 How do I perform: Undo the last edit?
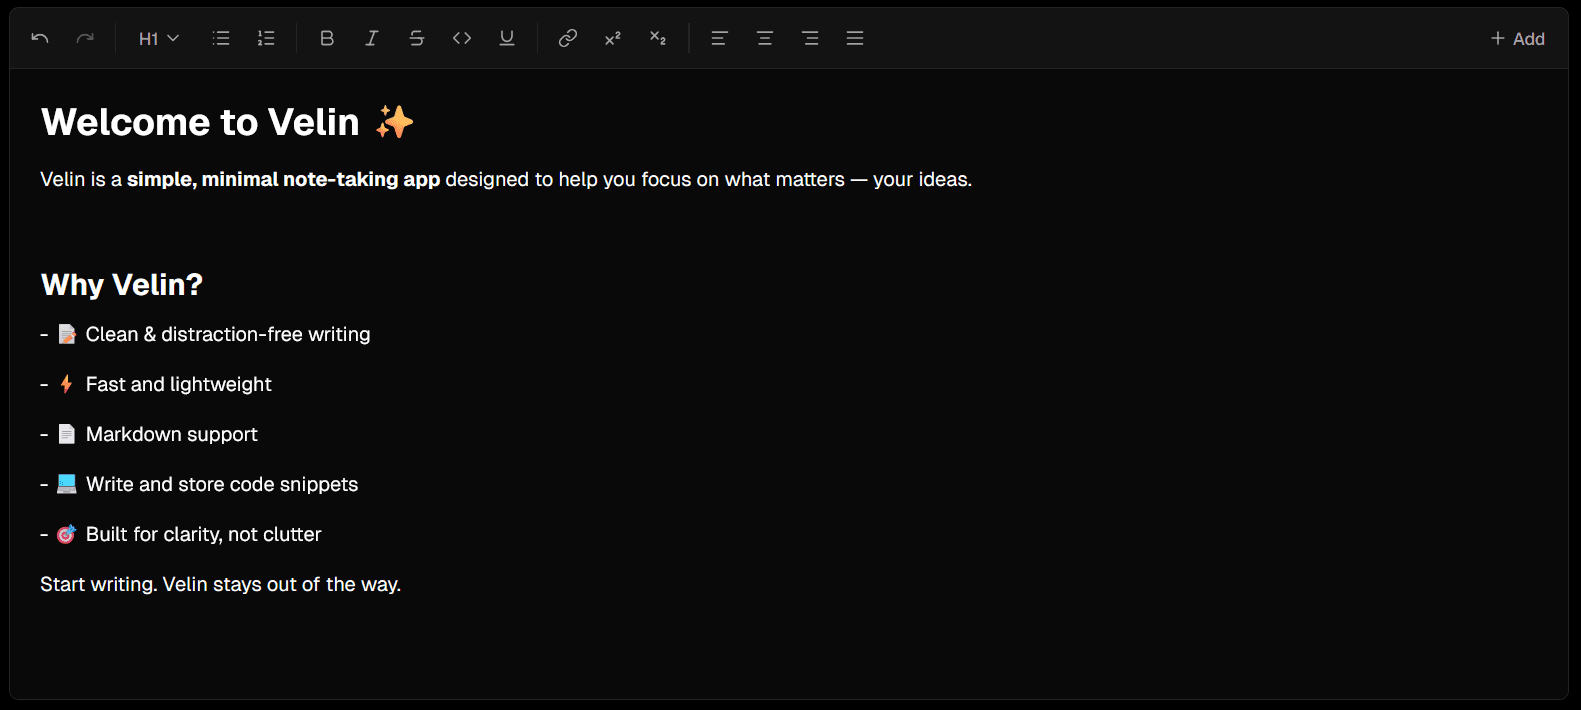tap(40, 38)
